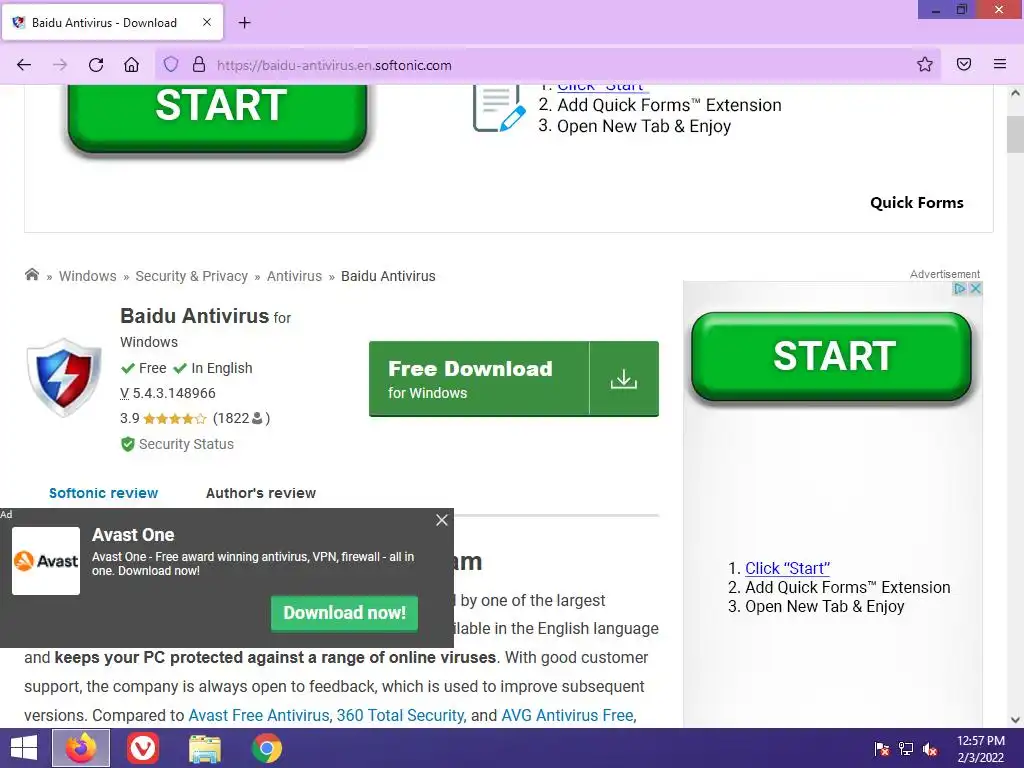Screen dimensions: 1024x768
Task: Open a new browser tab
Action: (x=244, y=23)
